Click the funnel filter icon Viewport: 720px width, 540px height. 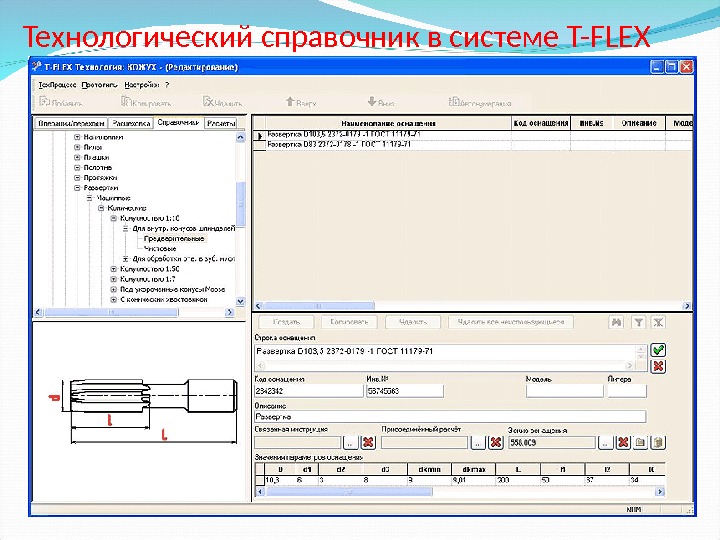click(x=638, y=322)
